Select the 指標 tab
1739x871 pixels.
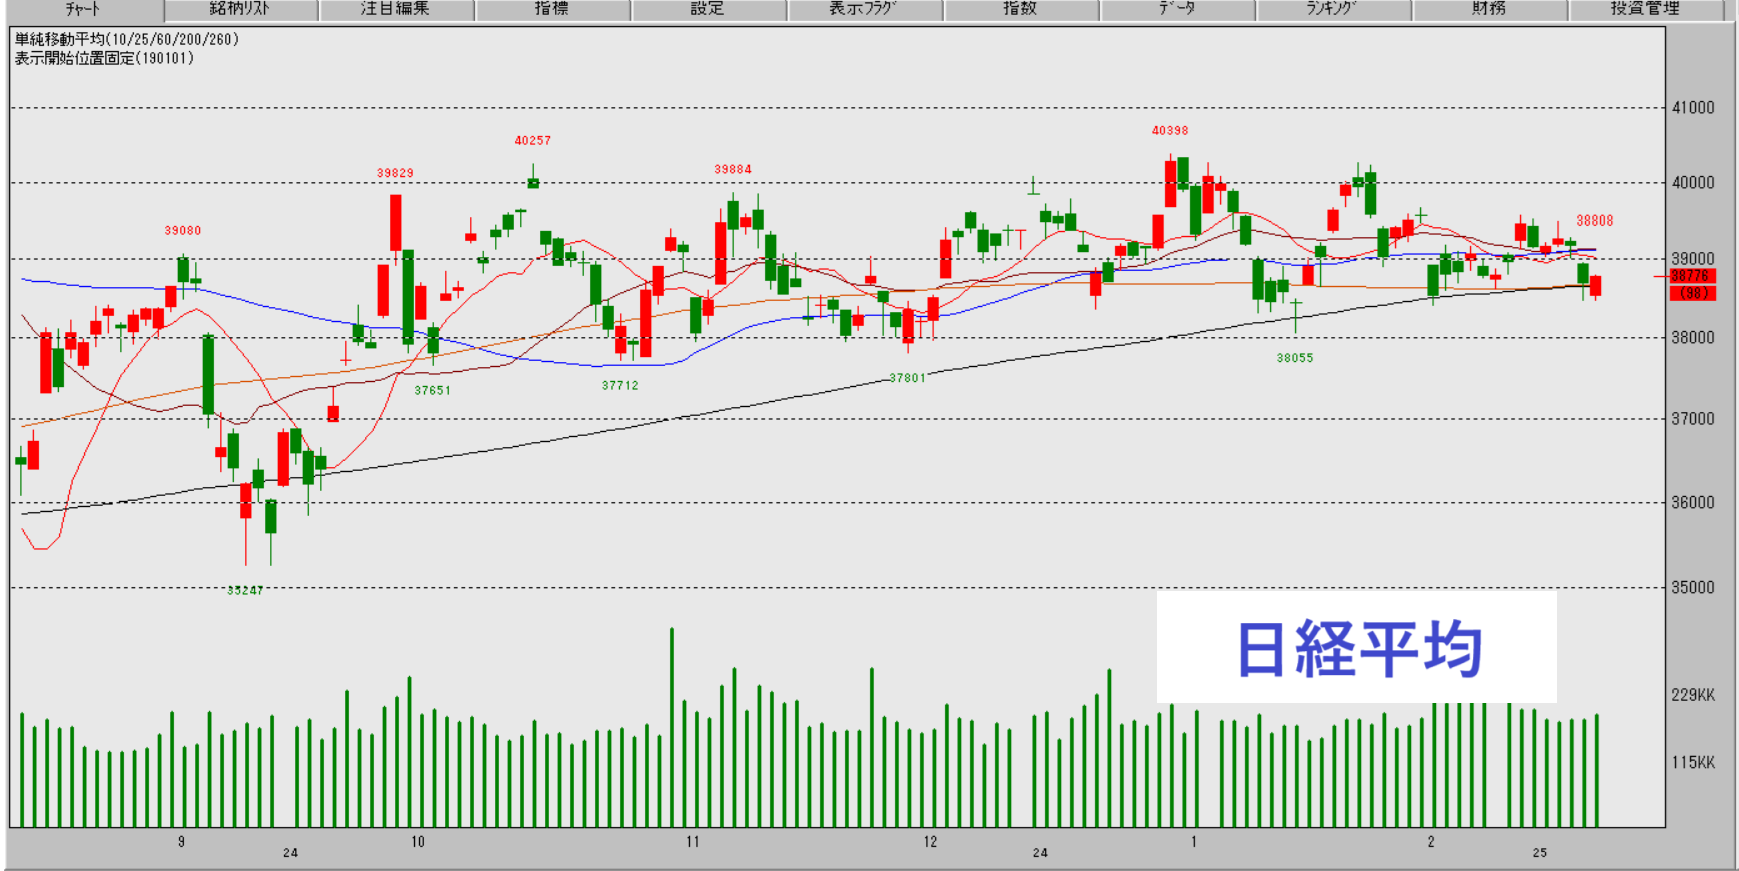[x=553, y=10]
